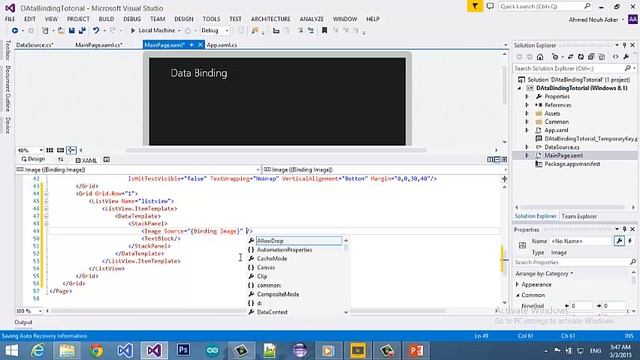Pin the Properties panel
This screenshot has width=640, height=360.
click(624, 229)
